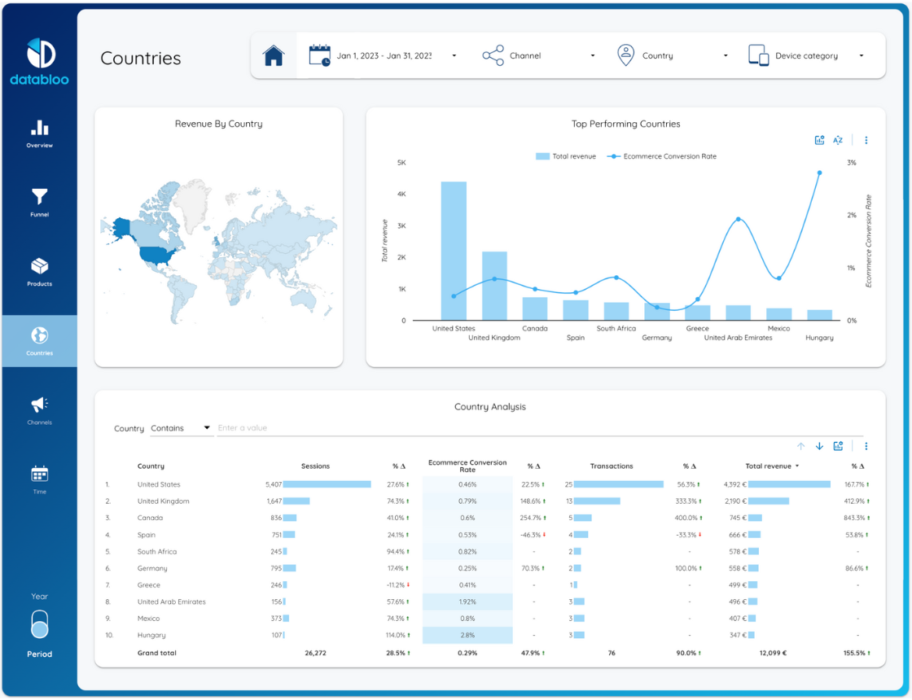Open the chart's three-dot options menu
Screen dimensions: 912x700
pyautogui.click(x=866, y=140)
